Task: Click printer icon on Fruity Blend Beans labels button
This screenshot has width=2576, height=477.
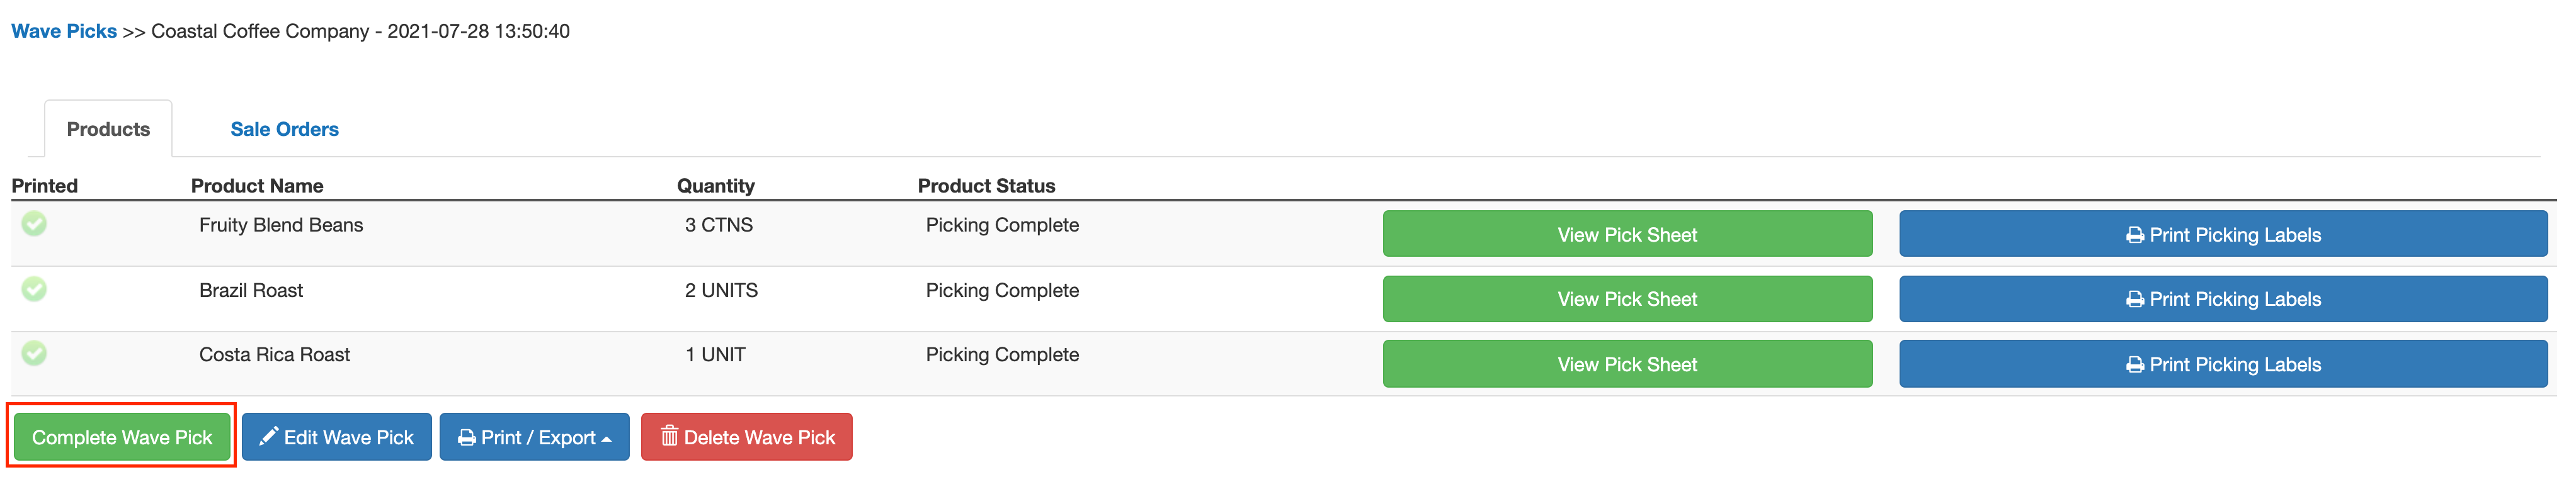Action: 2134,235
